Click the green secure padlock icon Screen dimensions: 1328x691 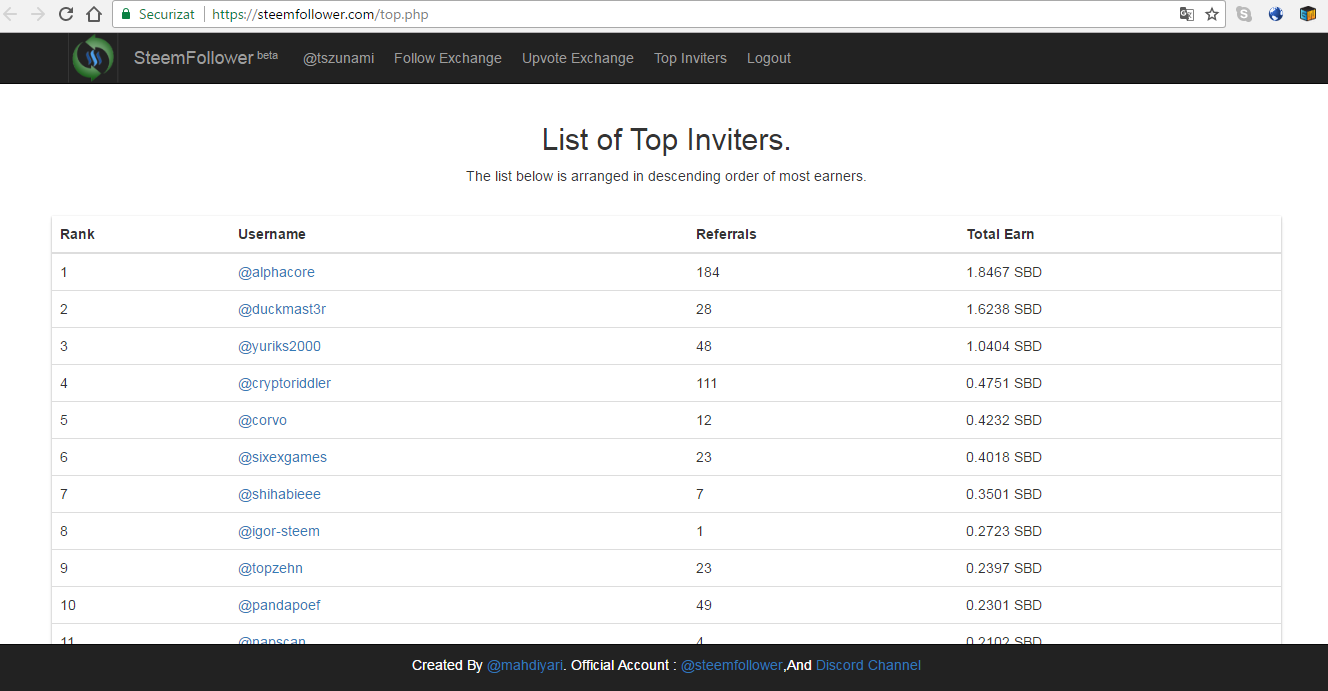pos(126,15)
